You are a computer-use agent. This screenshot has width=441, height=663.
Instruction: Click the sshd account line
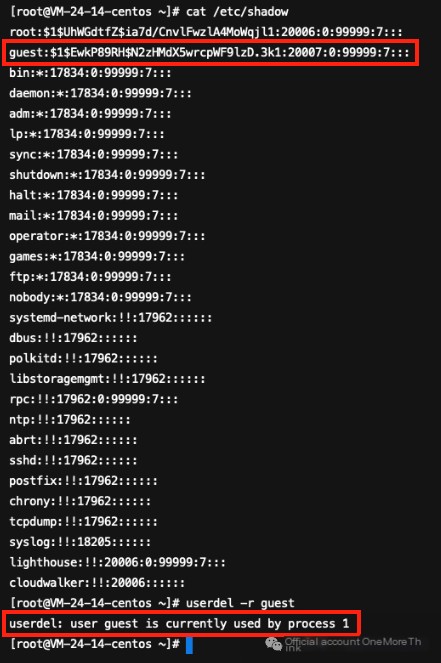(x=74, y=460)
